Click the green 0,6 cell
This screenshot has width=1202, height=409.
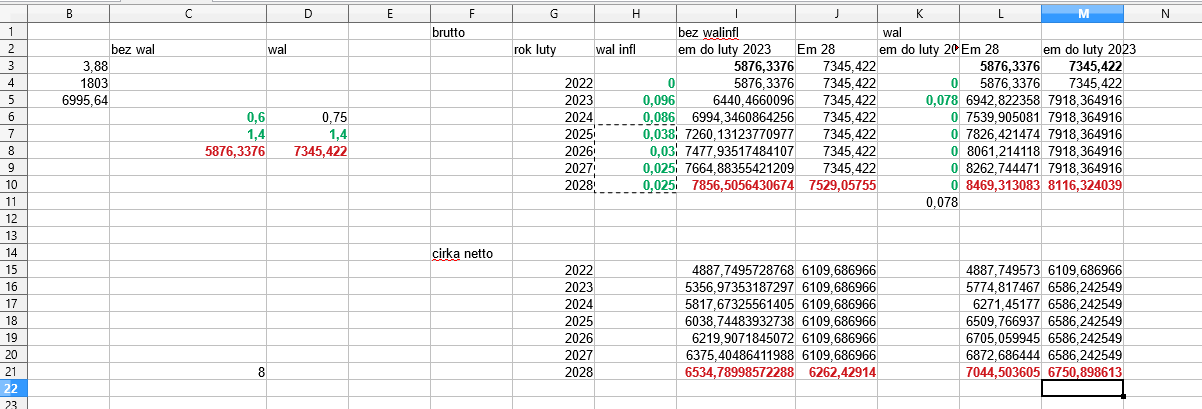click(187, 117)
